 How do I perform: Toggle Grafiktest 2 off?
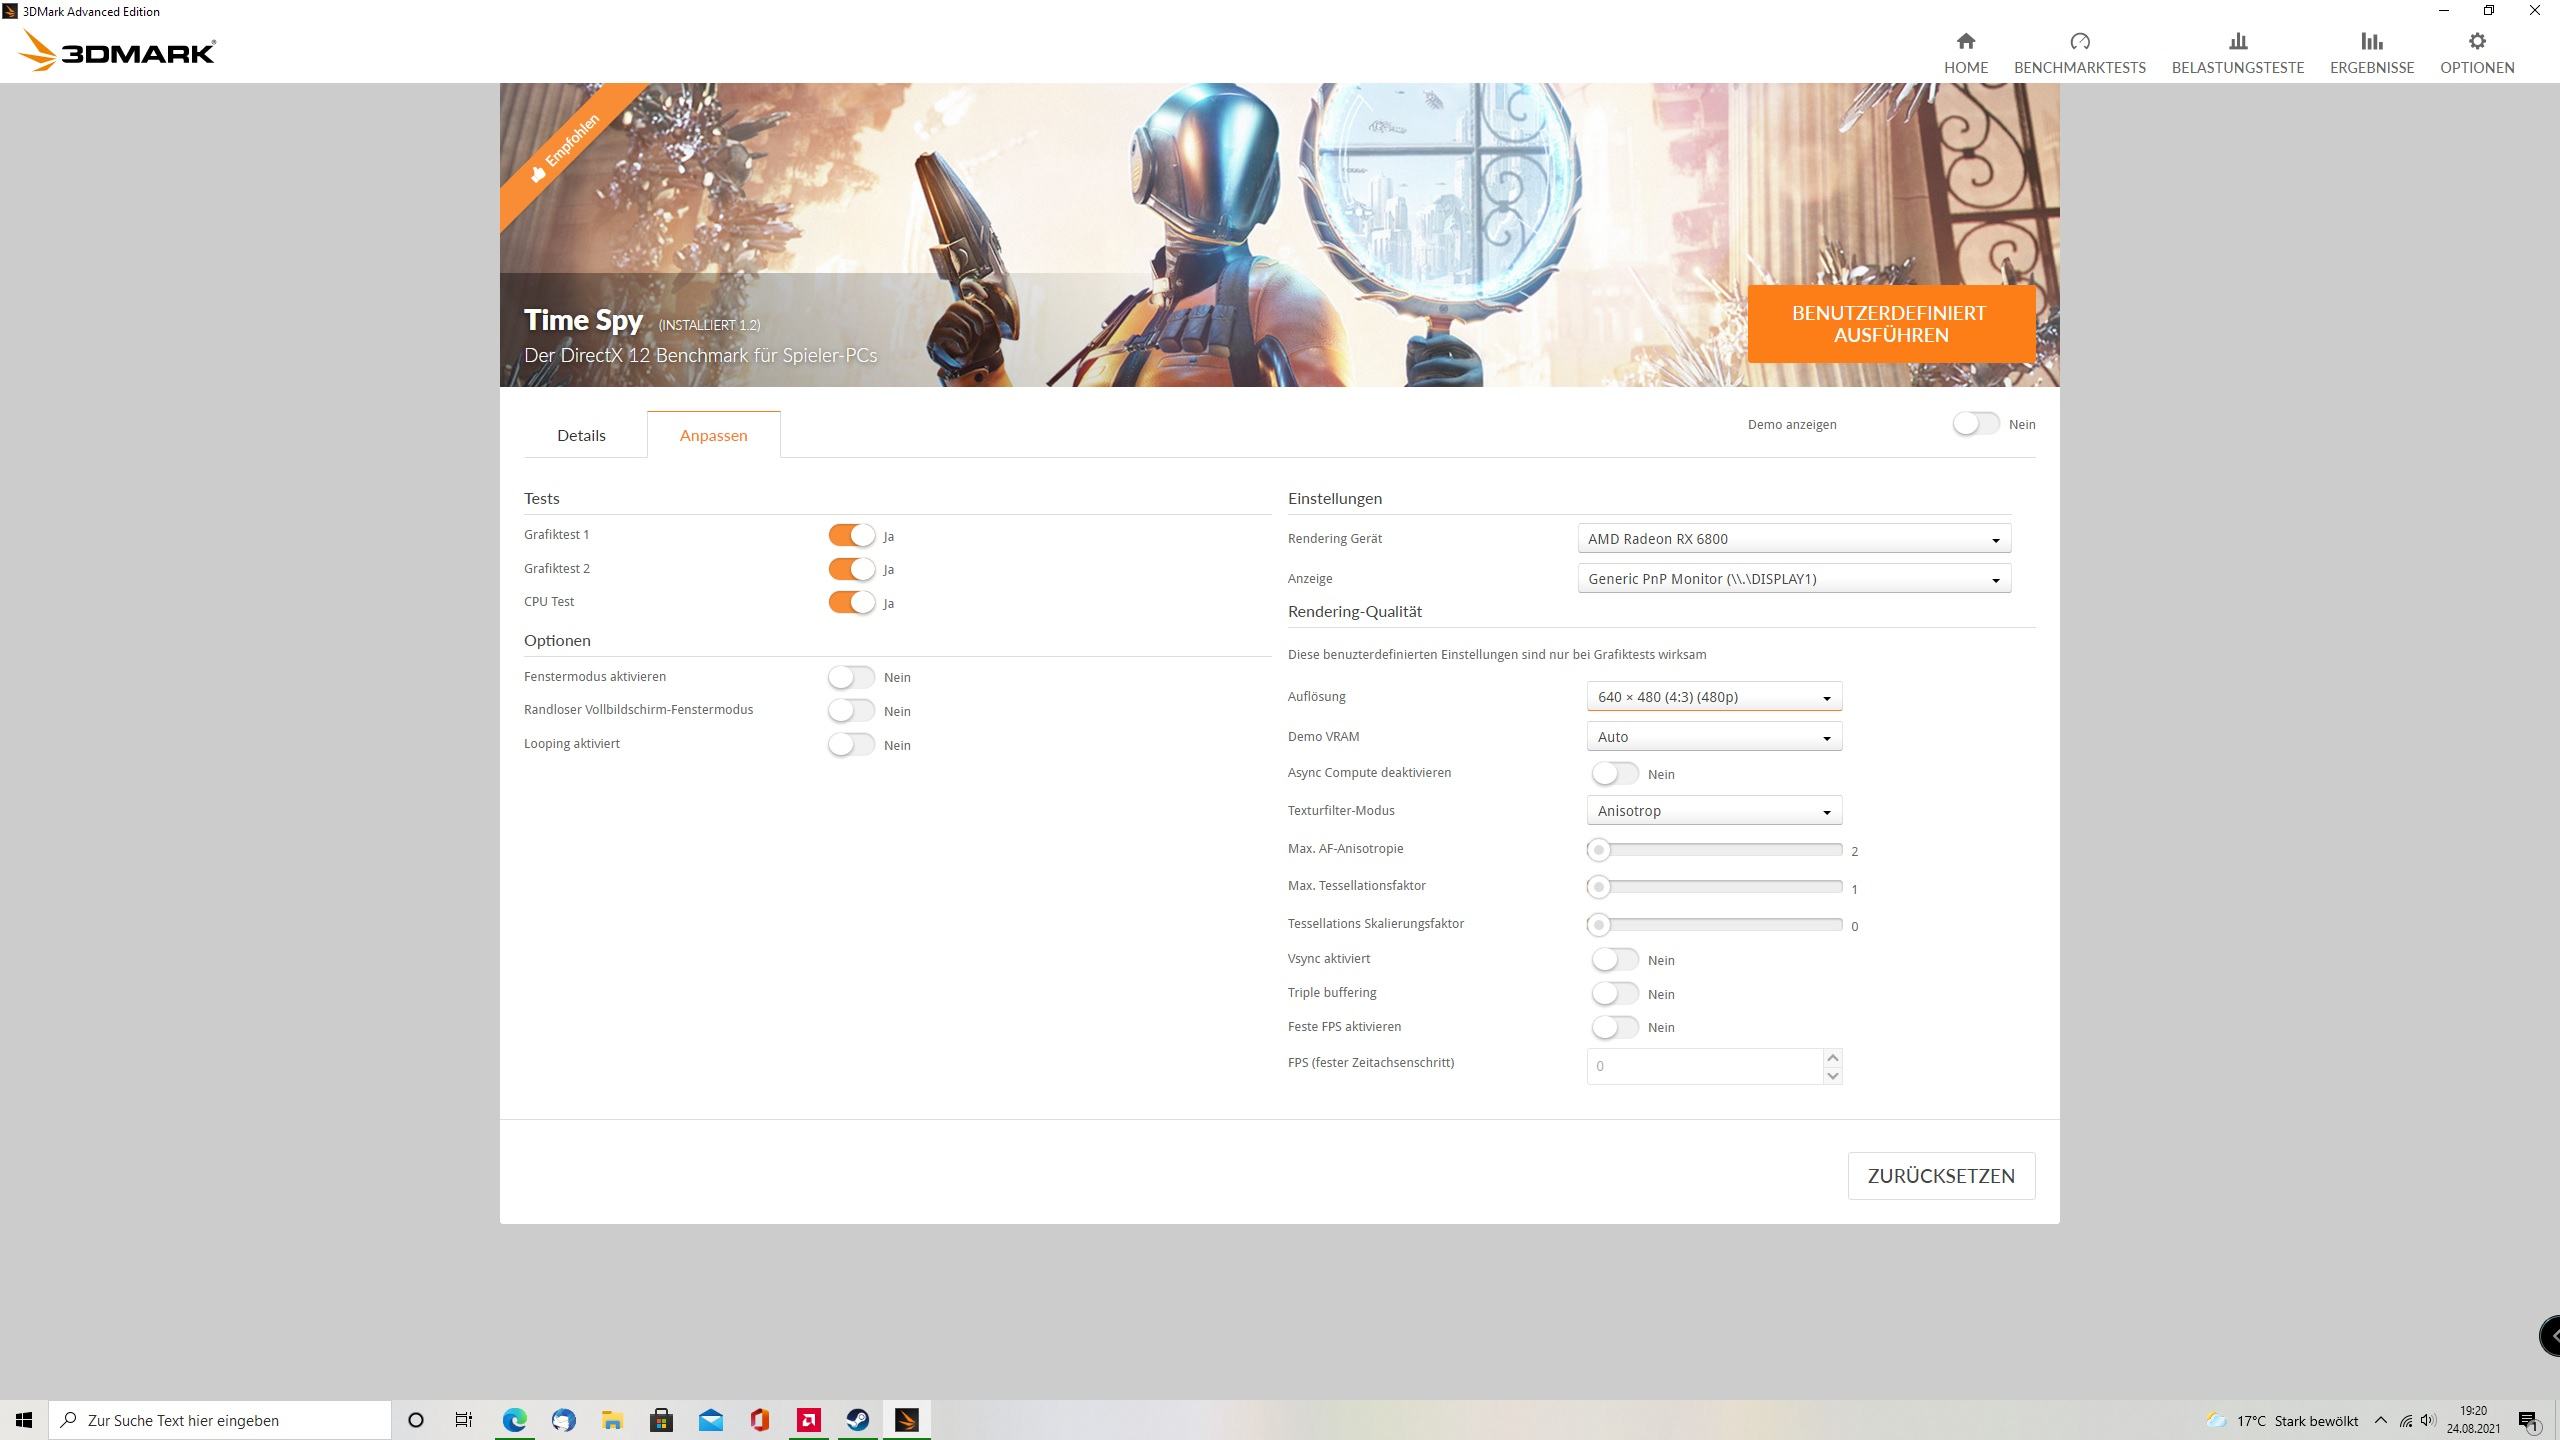click(851, 569)
